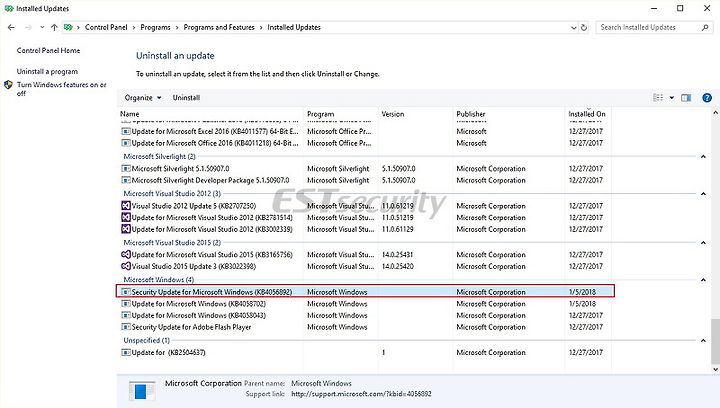Select Security Update for Adobe Flash Player

point(191,327)
